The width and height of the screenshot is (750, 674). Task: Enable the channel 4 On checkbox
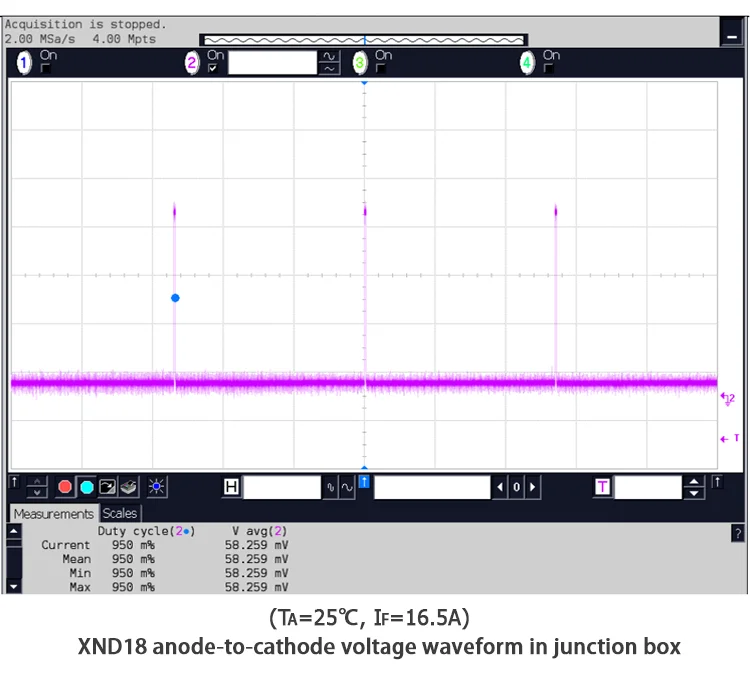tap(548, 70)
